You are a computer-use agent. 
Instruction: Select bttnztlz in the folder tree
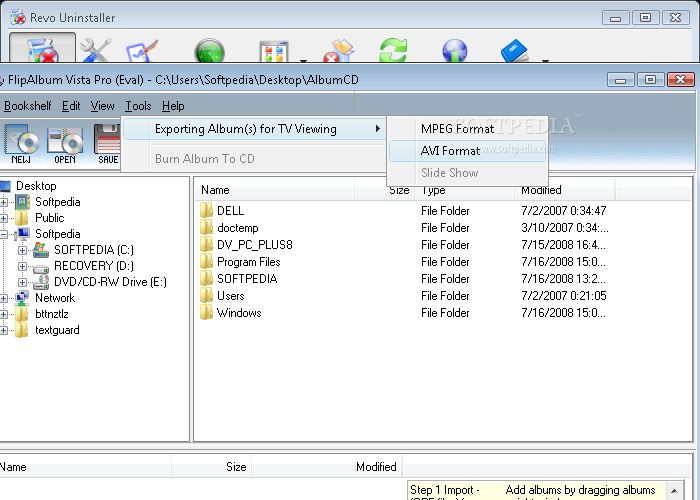(52, 314)
